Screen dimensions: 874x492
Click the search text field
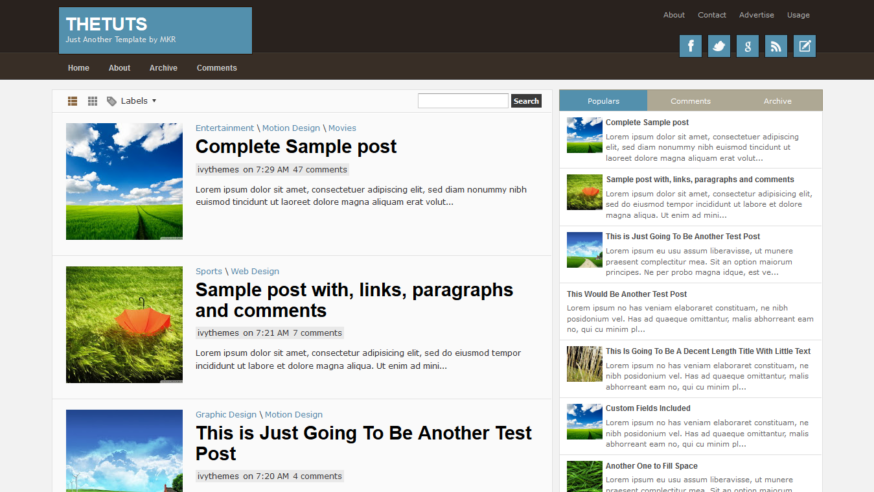463,101
